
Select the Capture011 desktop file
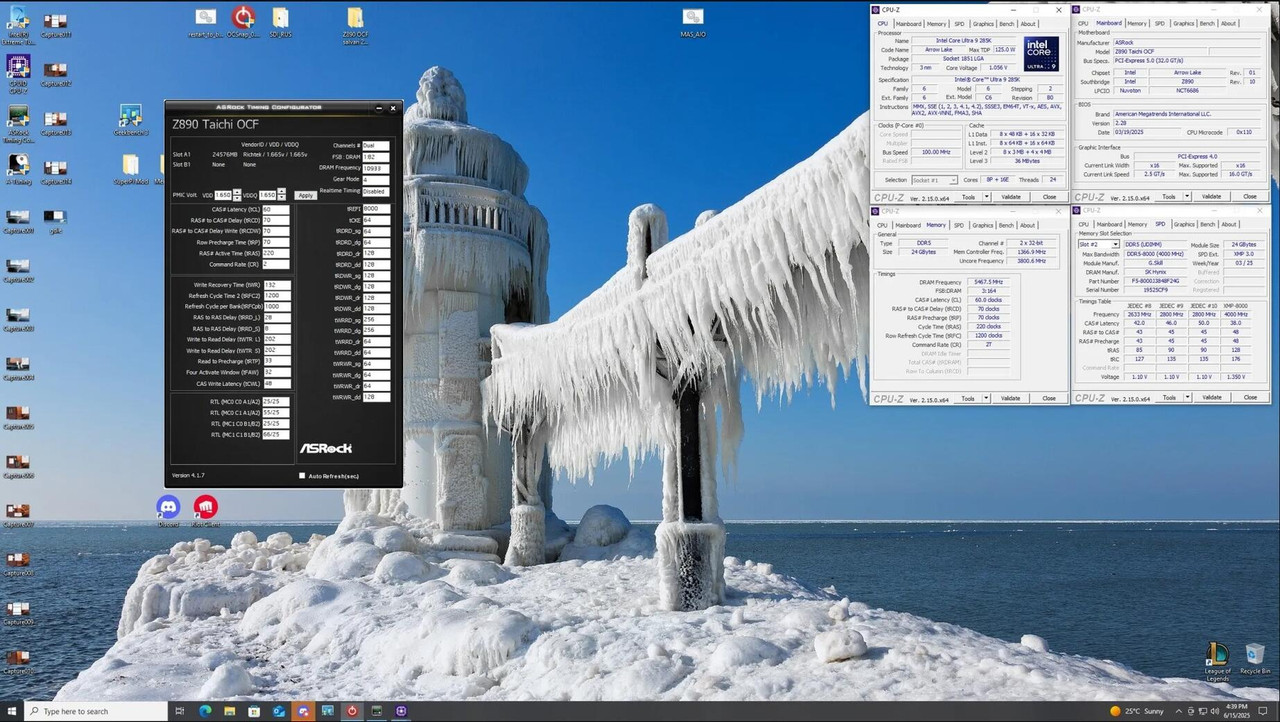click(56, 25)
